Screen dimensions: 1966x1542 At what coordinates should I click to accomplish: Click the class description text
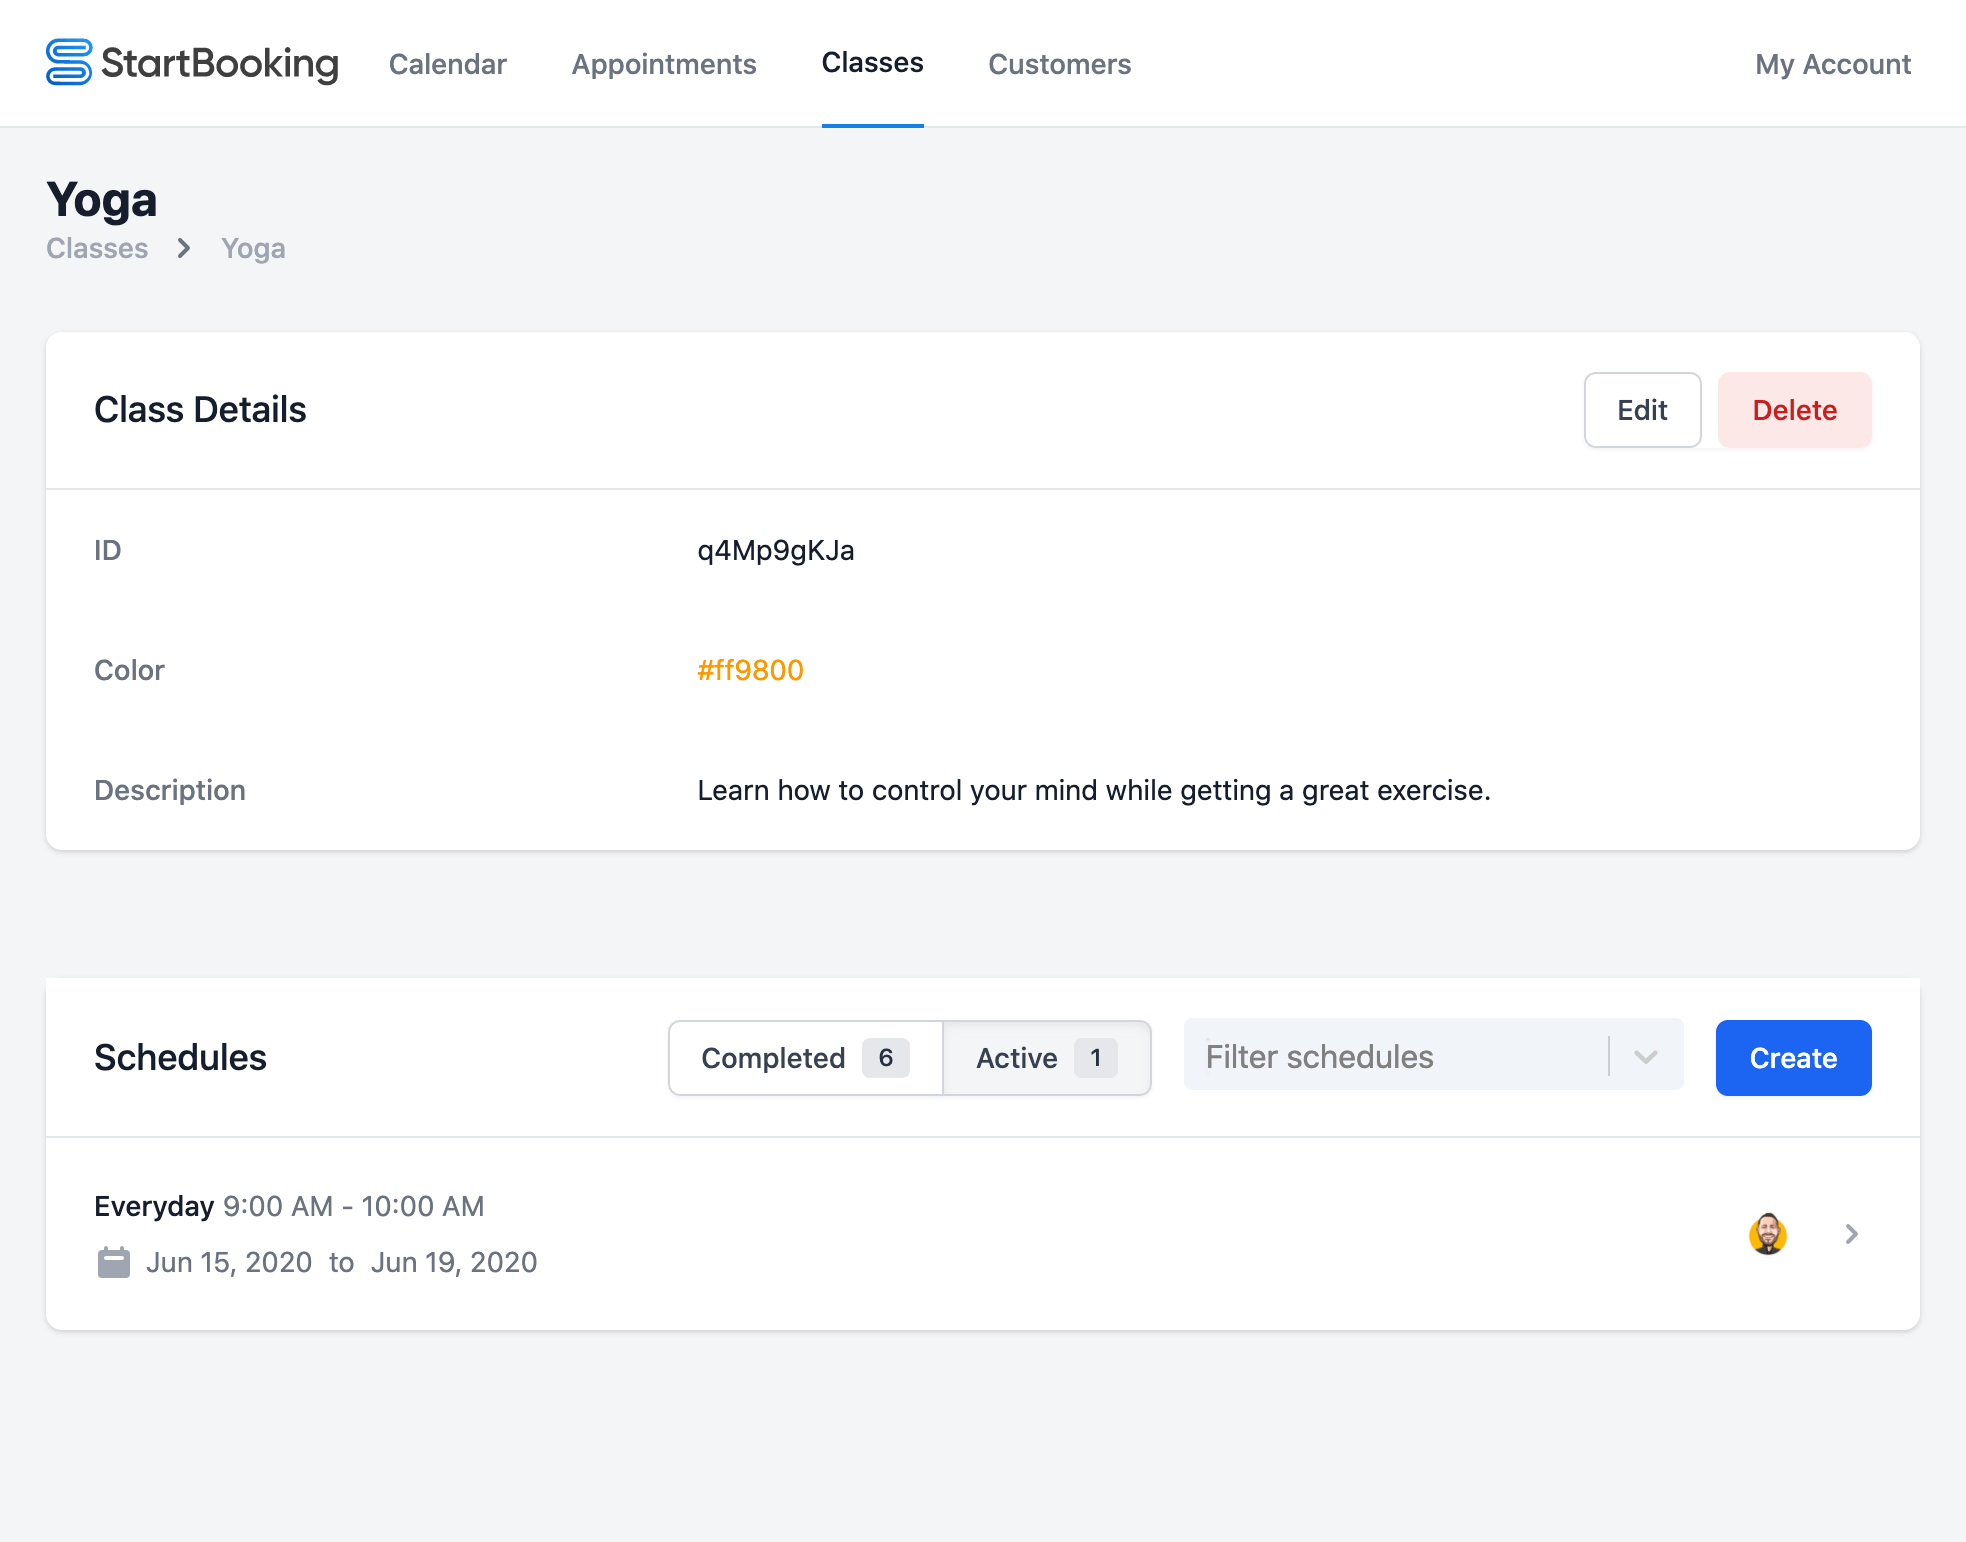coord(1094,790)
